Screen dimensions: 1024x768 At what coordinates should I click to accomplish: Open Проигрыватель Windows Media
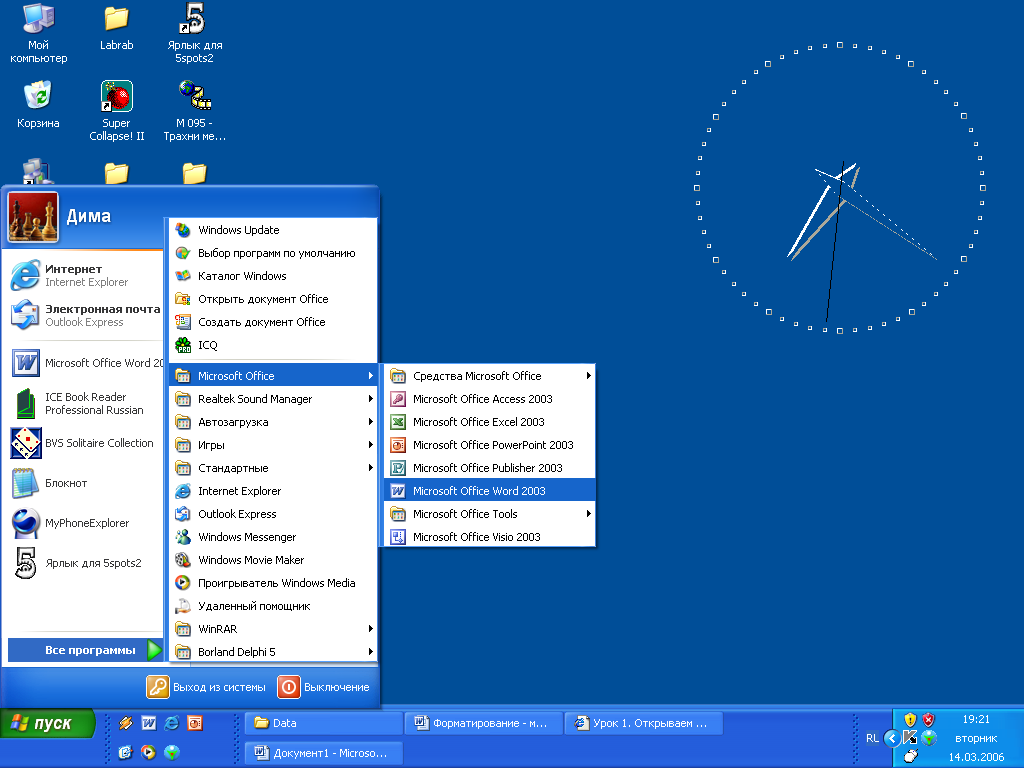click(273, 583)
